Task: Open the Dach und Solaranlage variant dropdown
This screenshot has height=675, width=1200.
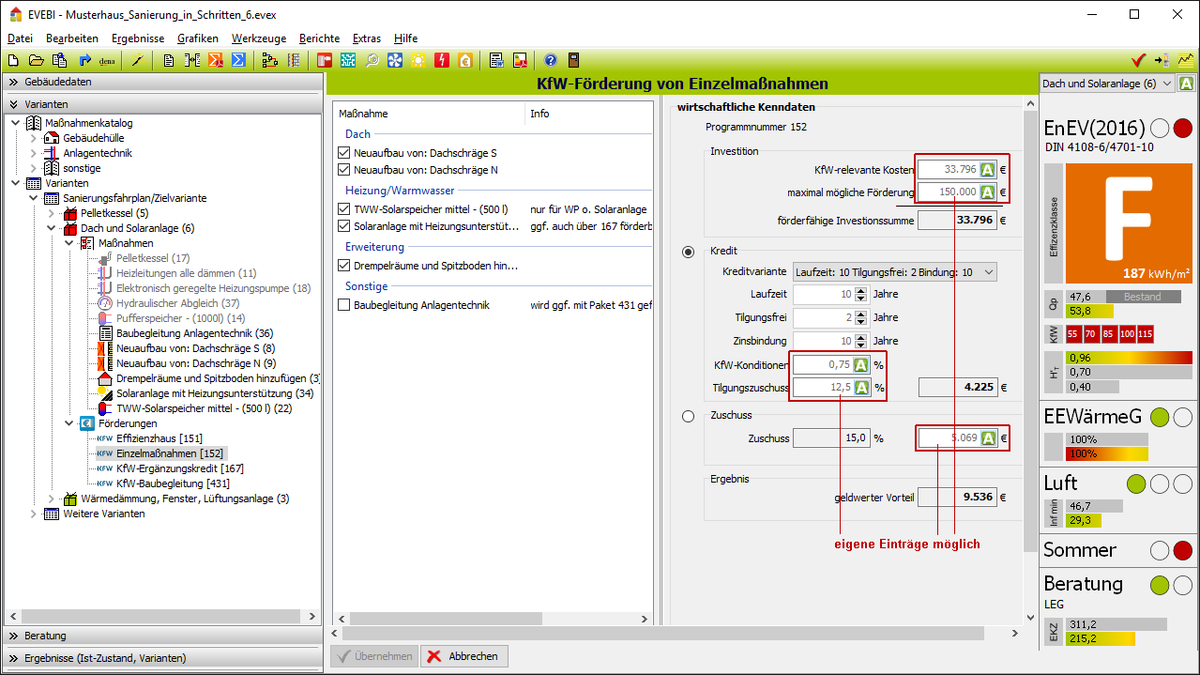Action: pos(1108,84)
